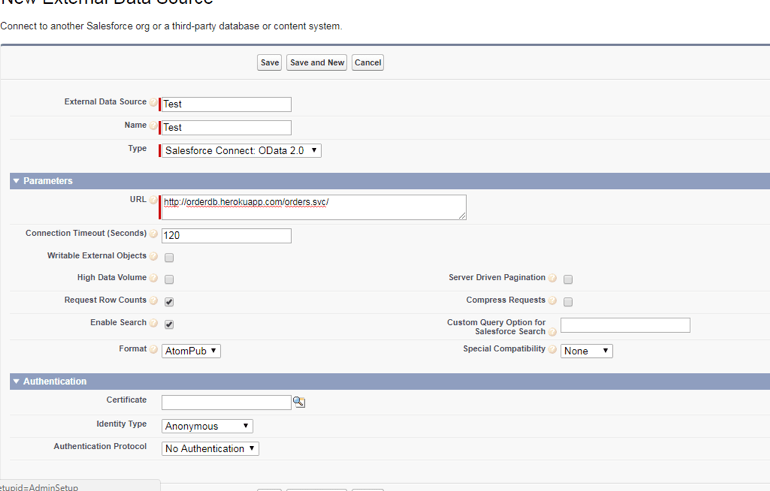Grab URL text area resize handle

point(463,216)
